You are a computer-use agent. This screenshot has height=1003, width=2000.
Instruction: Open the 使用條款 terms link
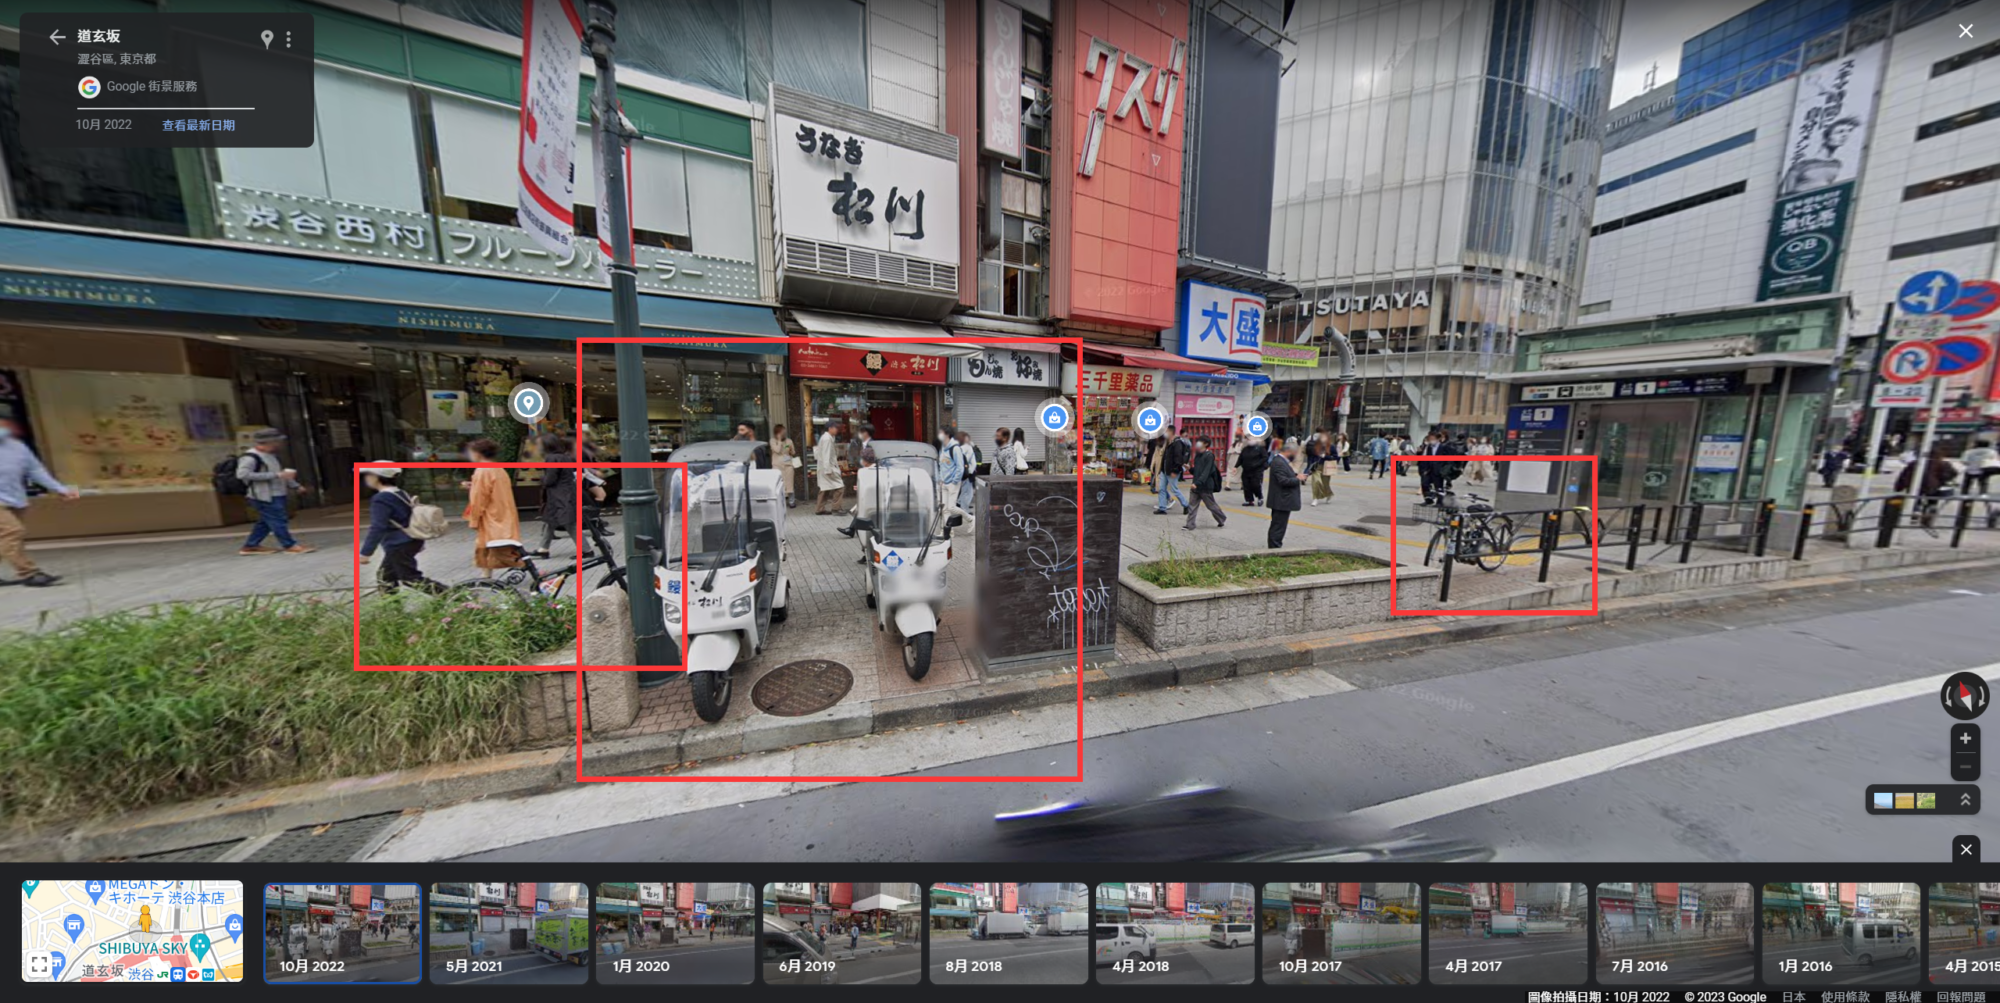1845,996
